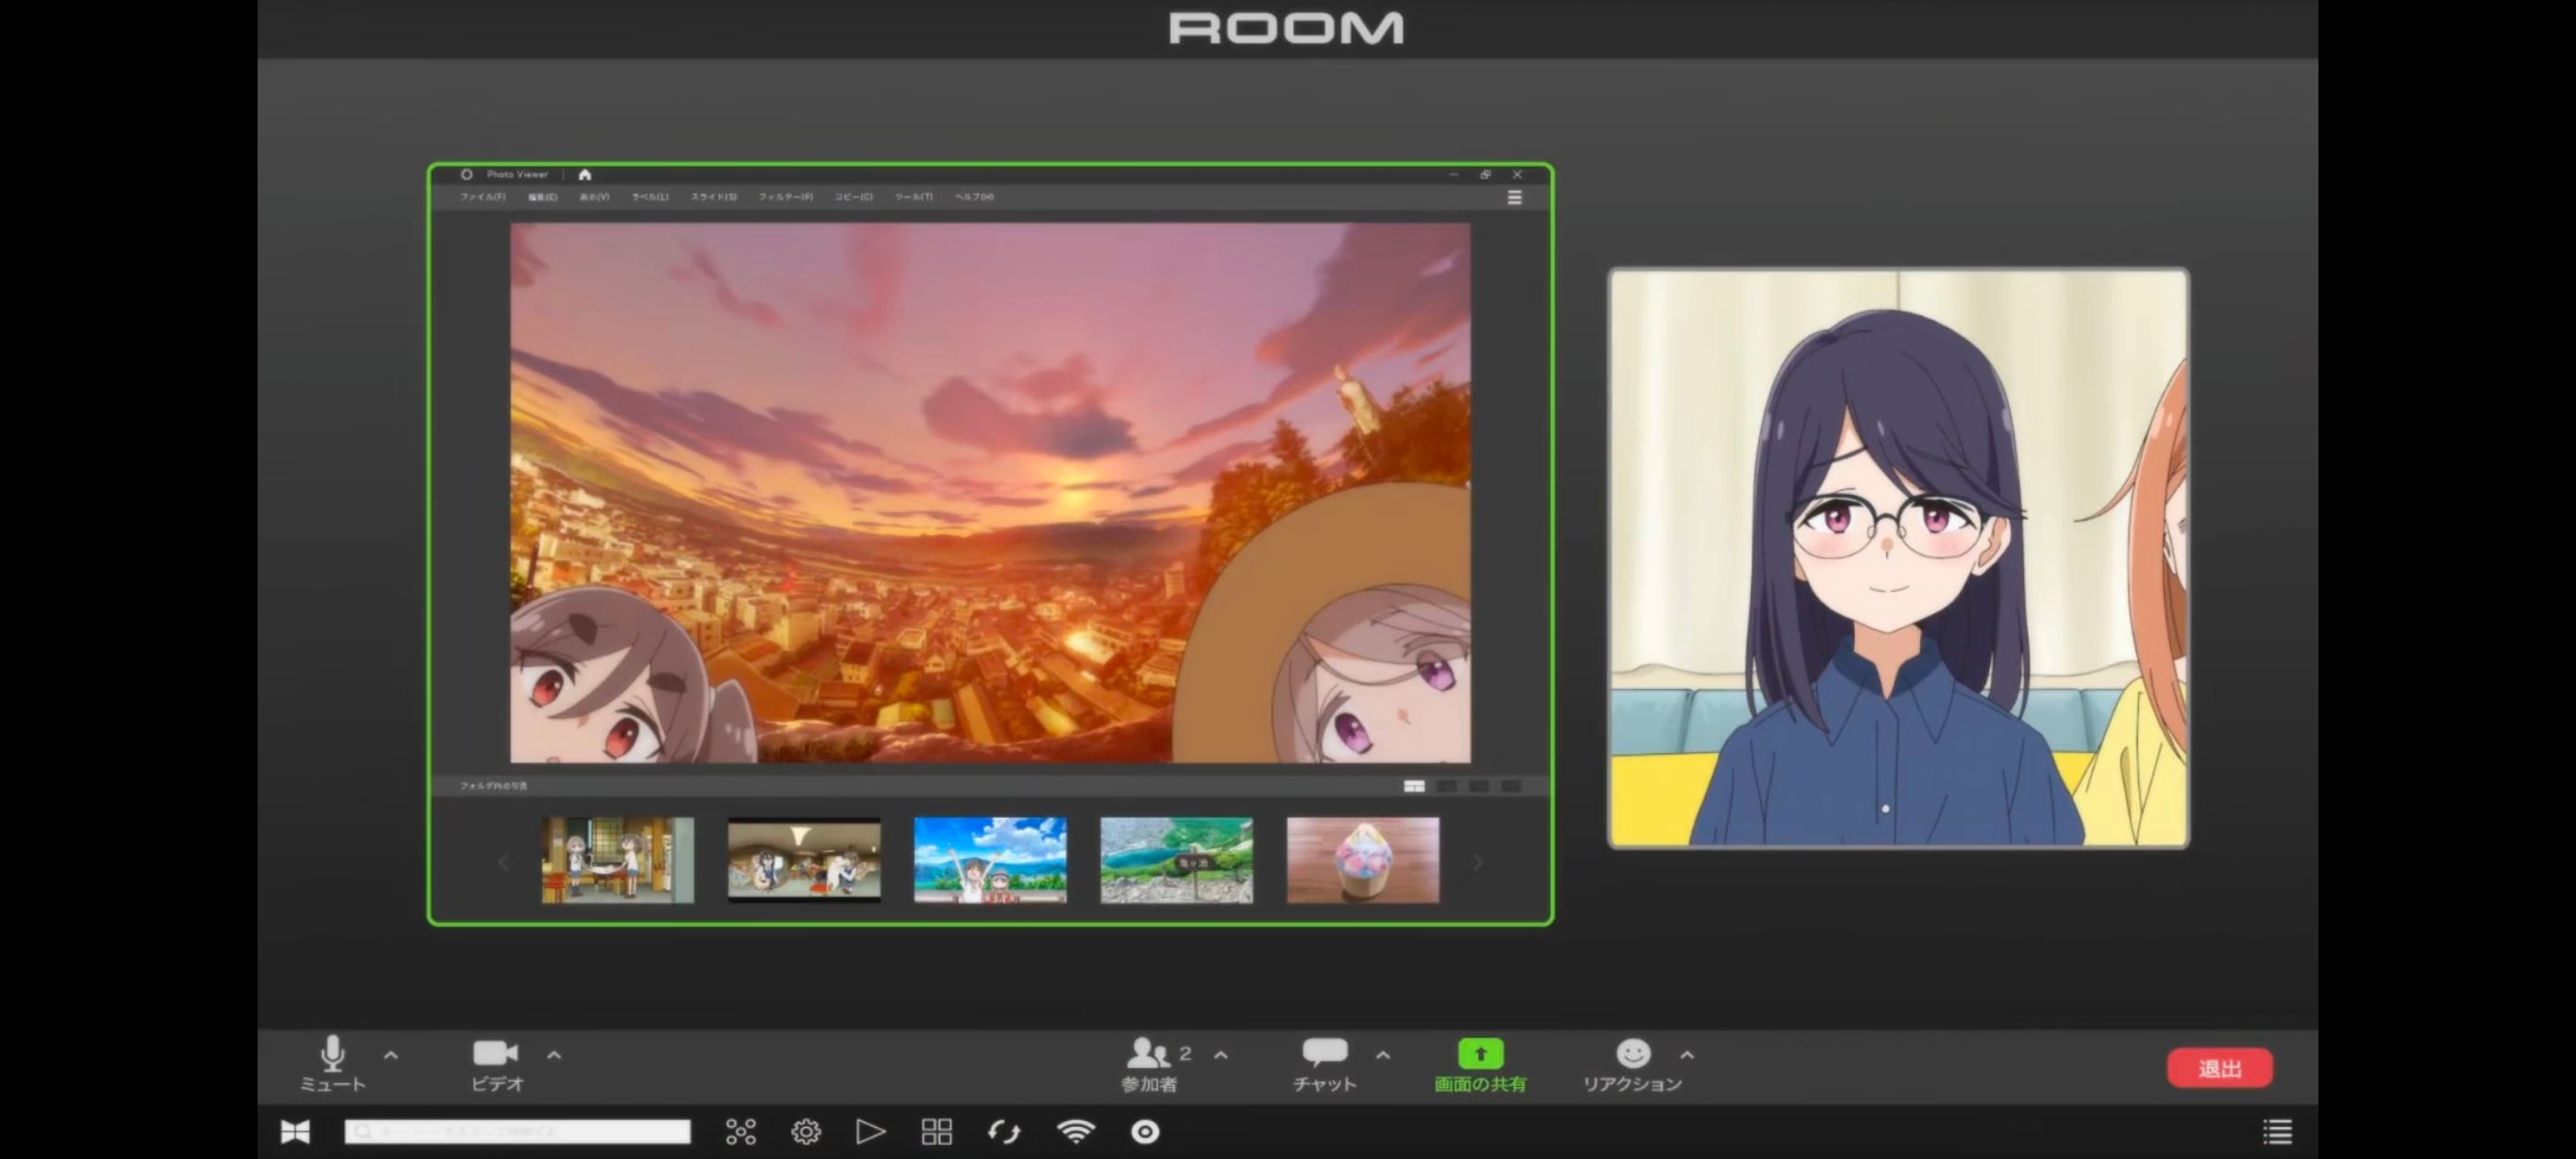Image resolution: width=2576 pixels, height=1159 pixels.
Task: Click the large sunset photo
Action: click(990, 493)
